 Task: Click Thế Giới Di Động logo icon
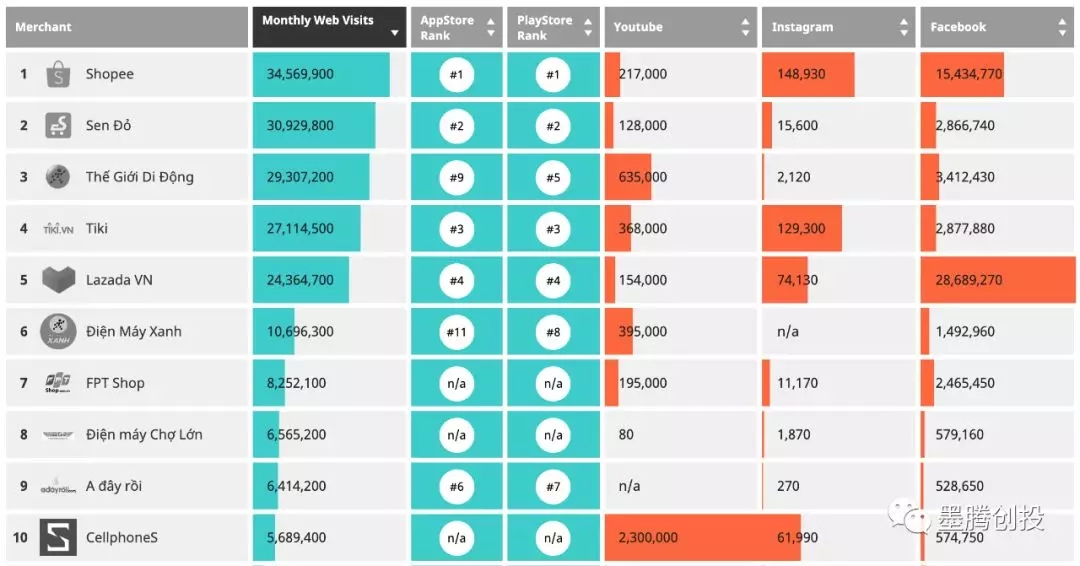pyautogui.click(x=58, y=177)
